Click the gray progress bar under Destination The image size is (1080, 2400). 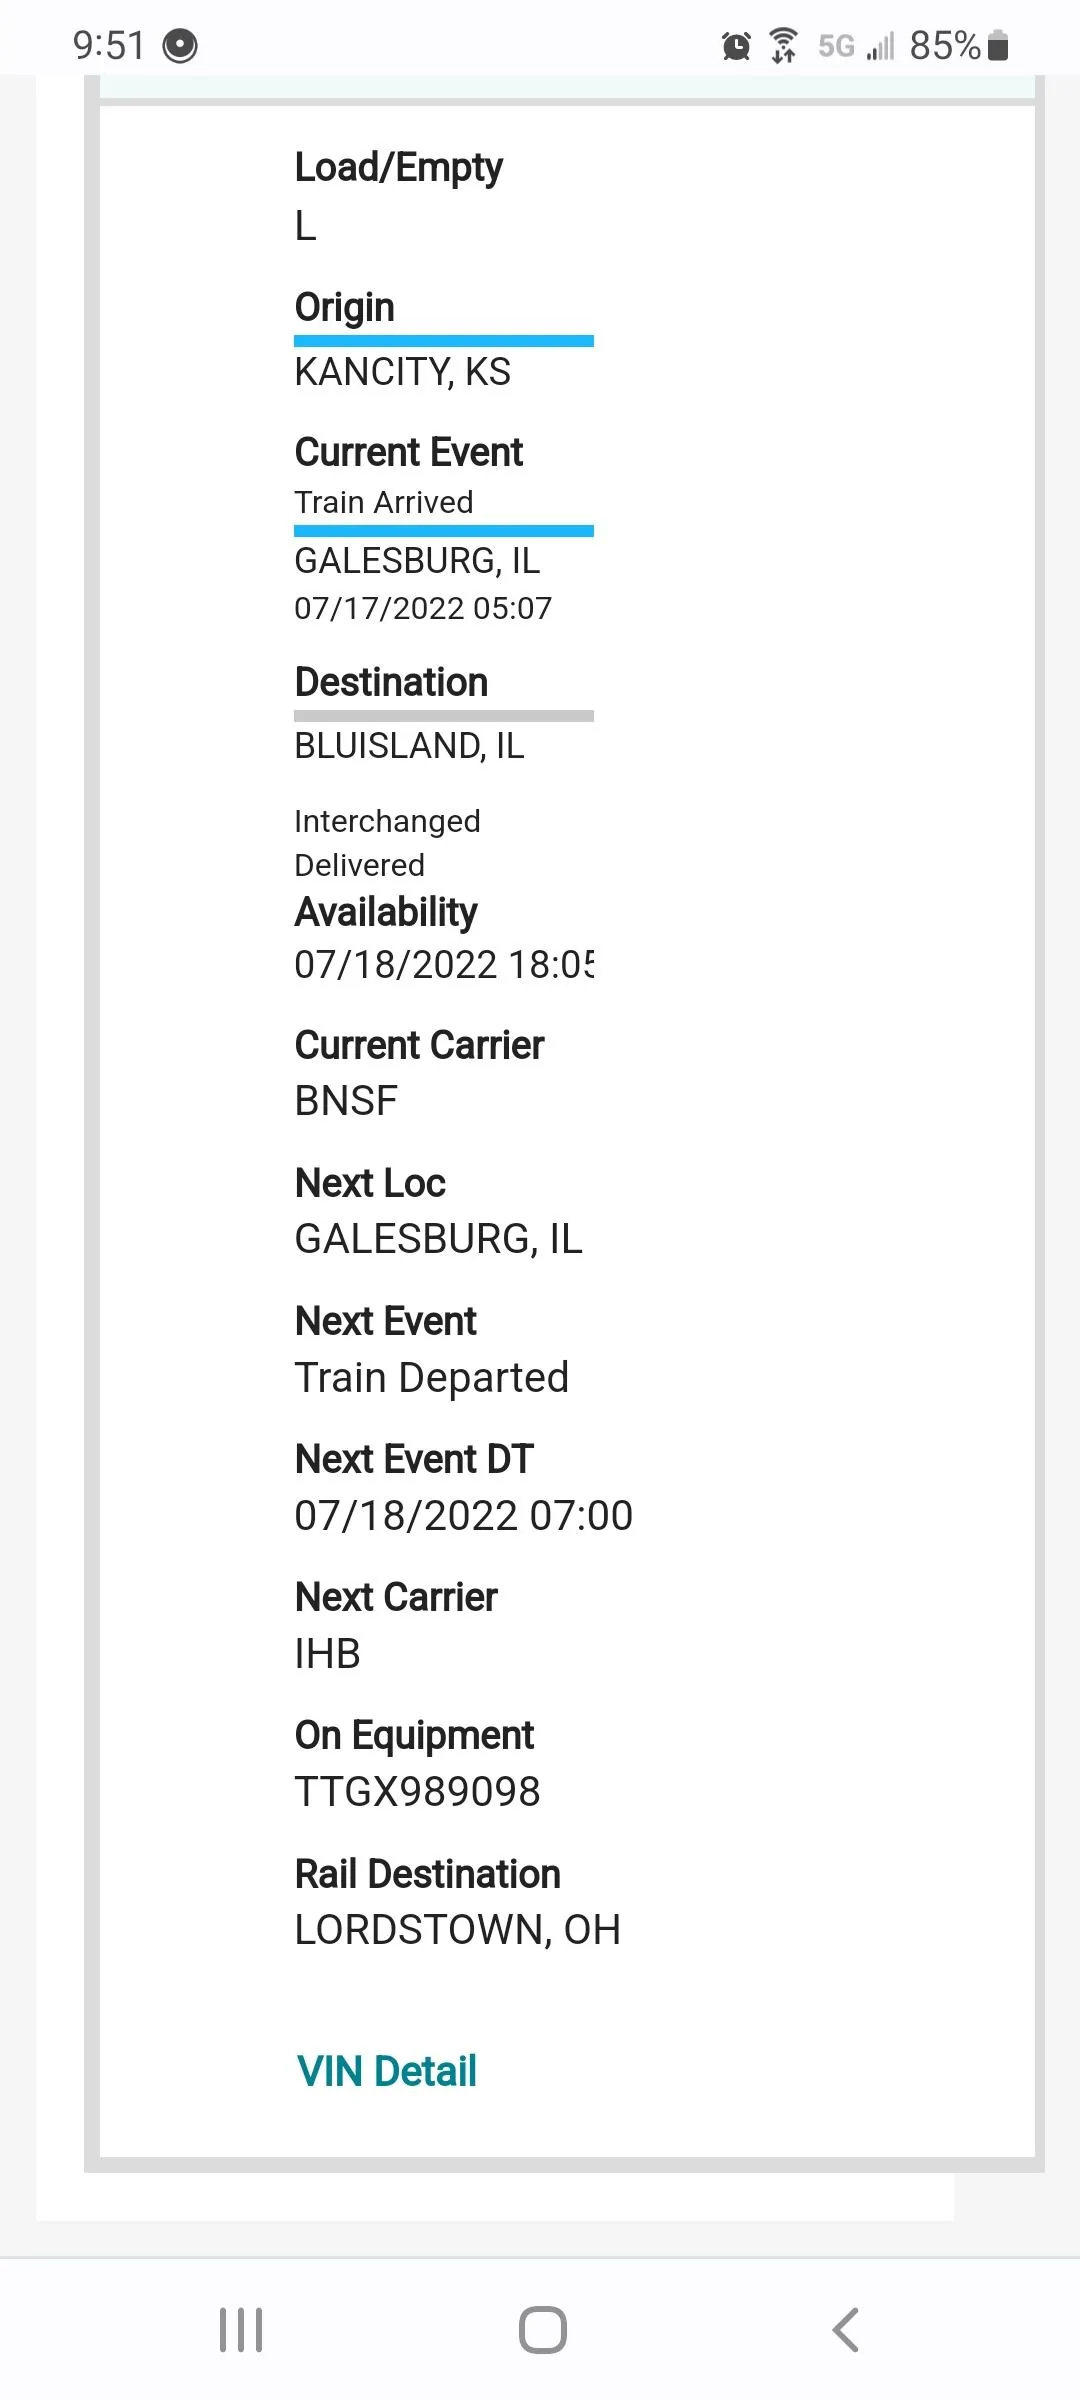(444, 716)
